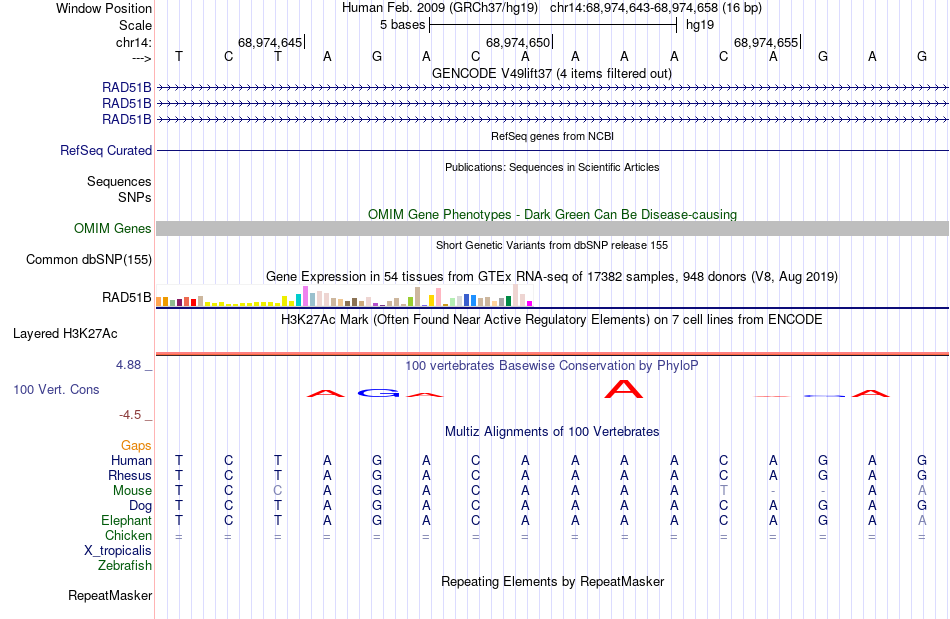Click the Layered H3K27Ac label
Image resolution: width=950 pixels, height=619 pixels.
click(x=65, y=334)
